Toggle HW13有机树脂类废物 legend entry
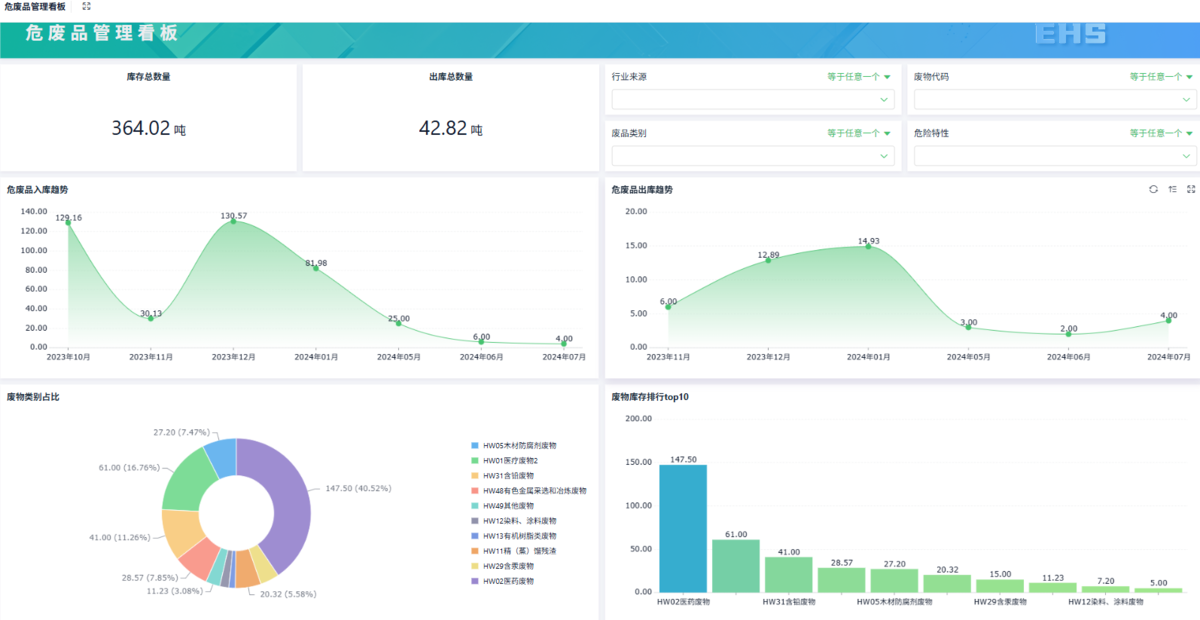The image size is (1200, 620). point(513,535)
